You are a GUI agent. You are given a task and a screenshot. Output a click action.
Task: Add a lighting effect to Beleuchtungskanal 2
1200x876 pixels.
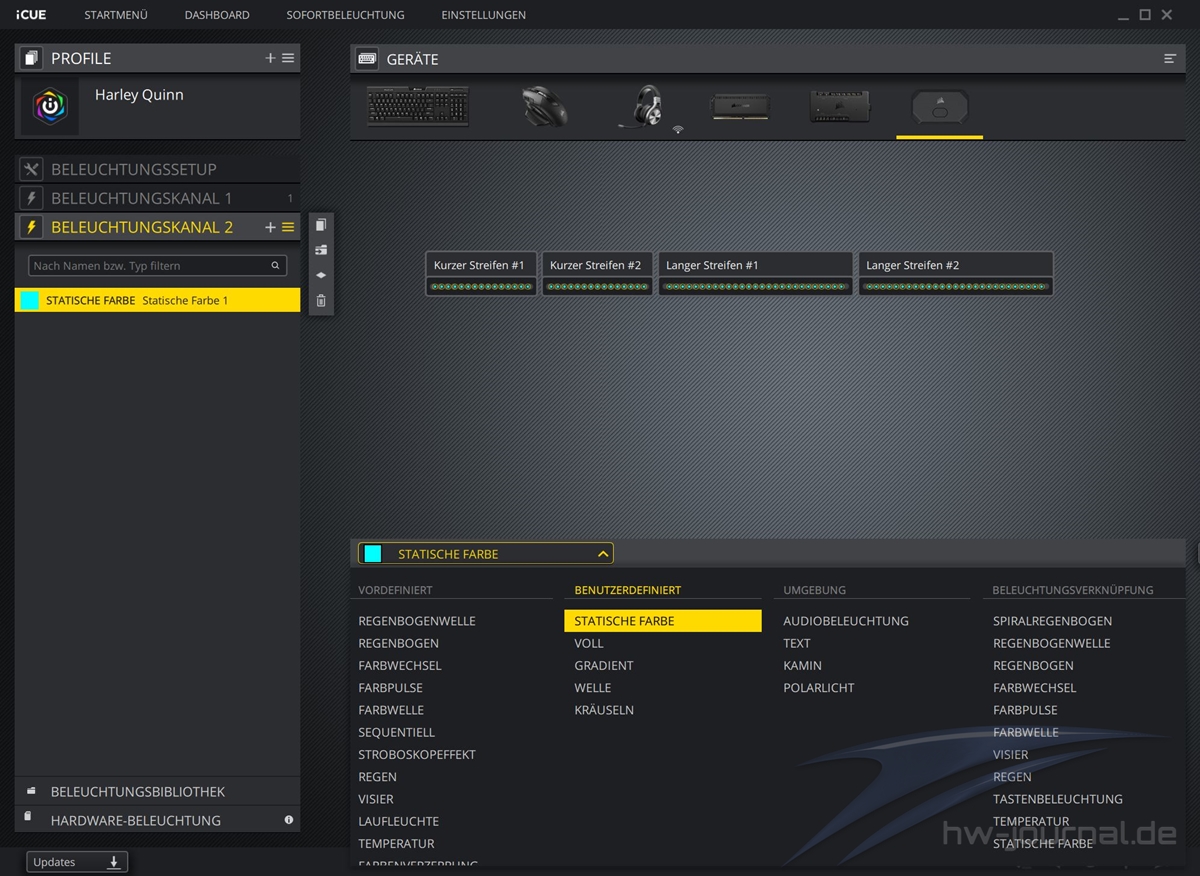(x=270, y=227)
